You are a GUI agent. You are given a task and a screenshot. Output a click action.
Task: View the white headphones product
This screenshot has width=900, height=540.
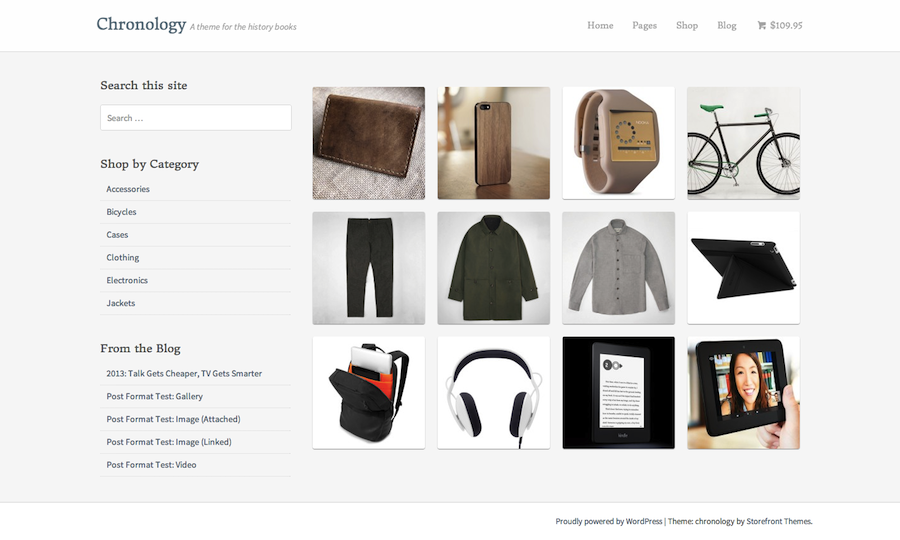pos(494,393)
